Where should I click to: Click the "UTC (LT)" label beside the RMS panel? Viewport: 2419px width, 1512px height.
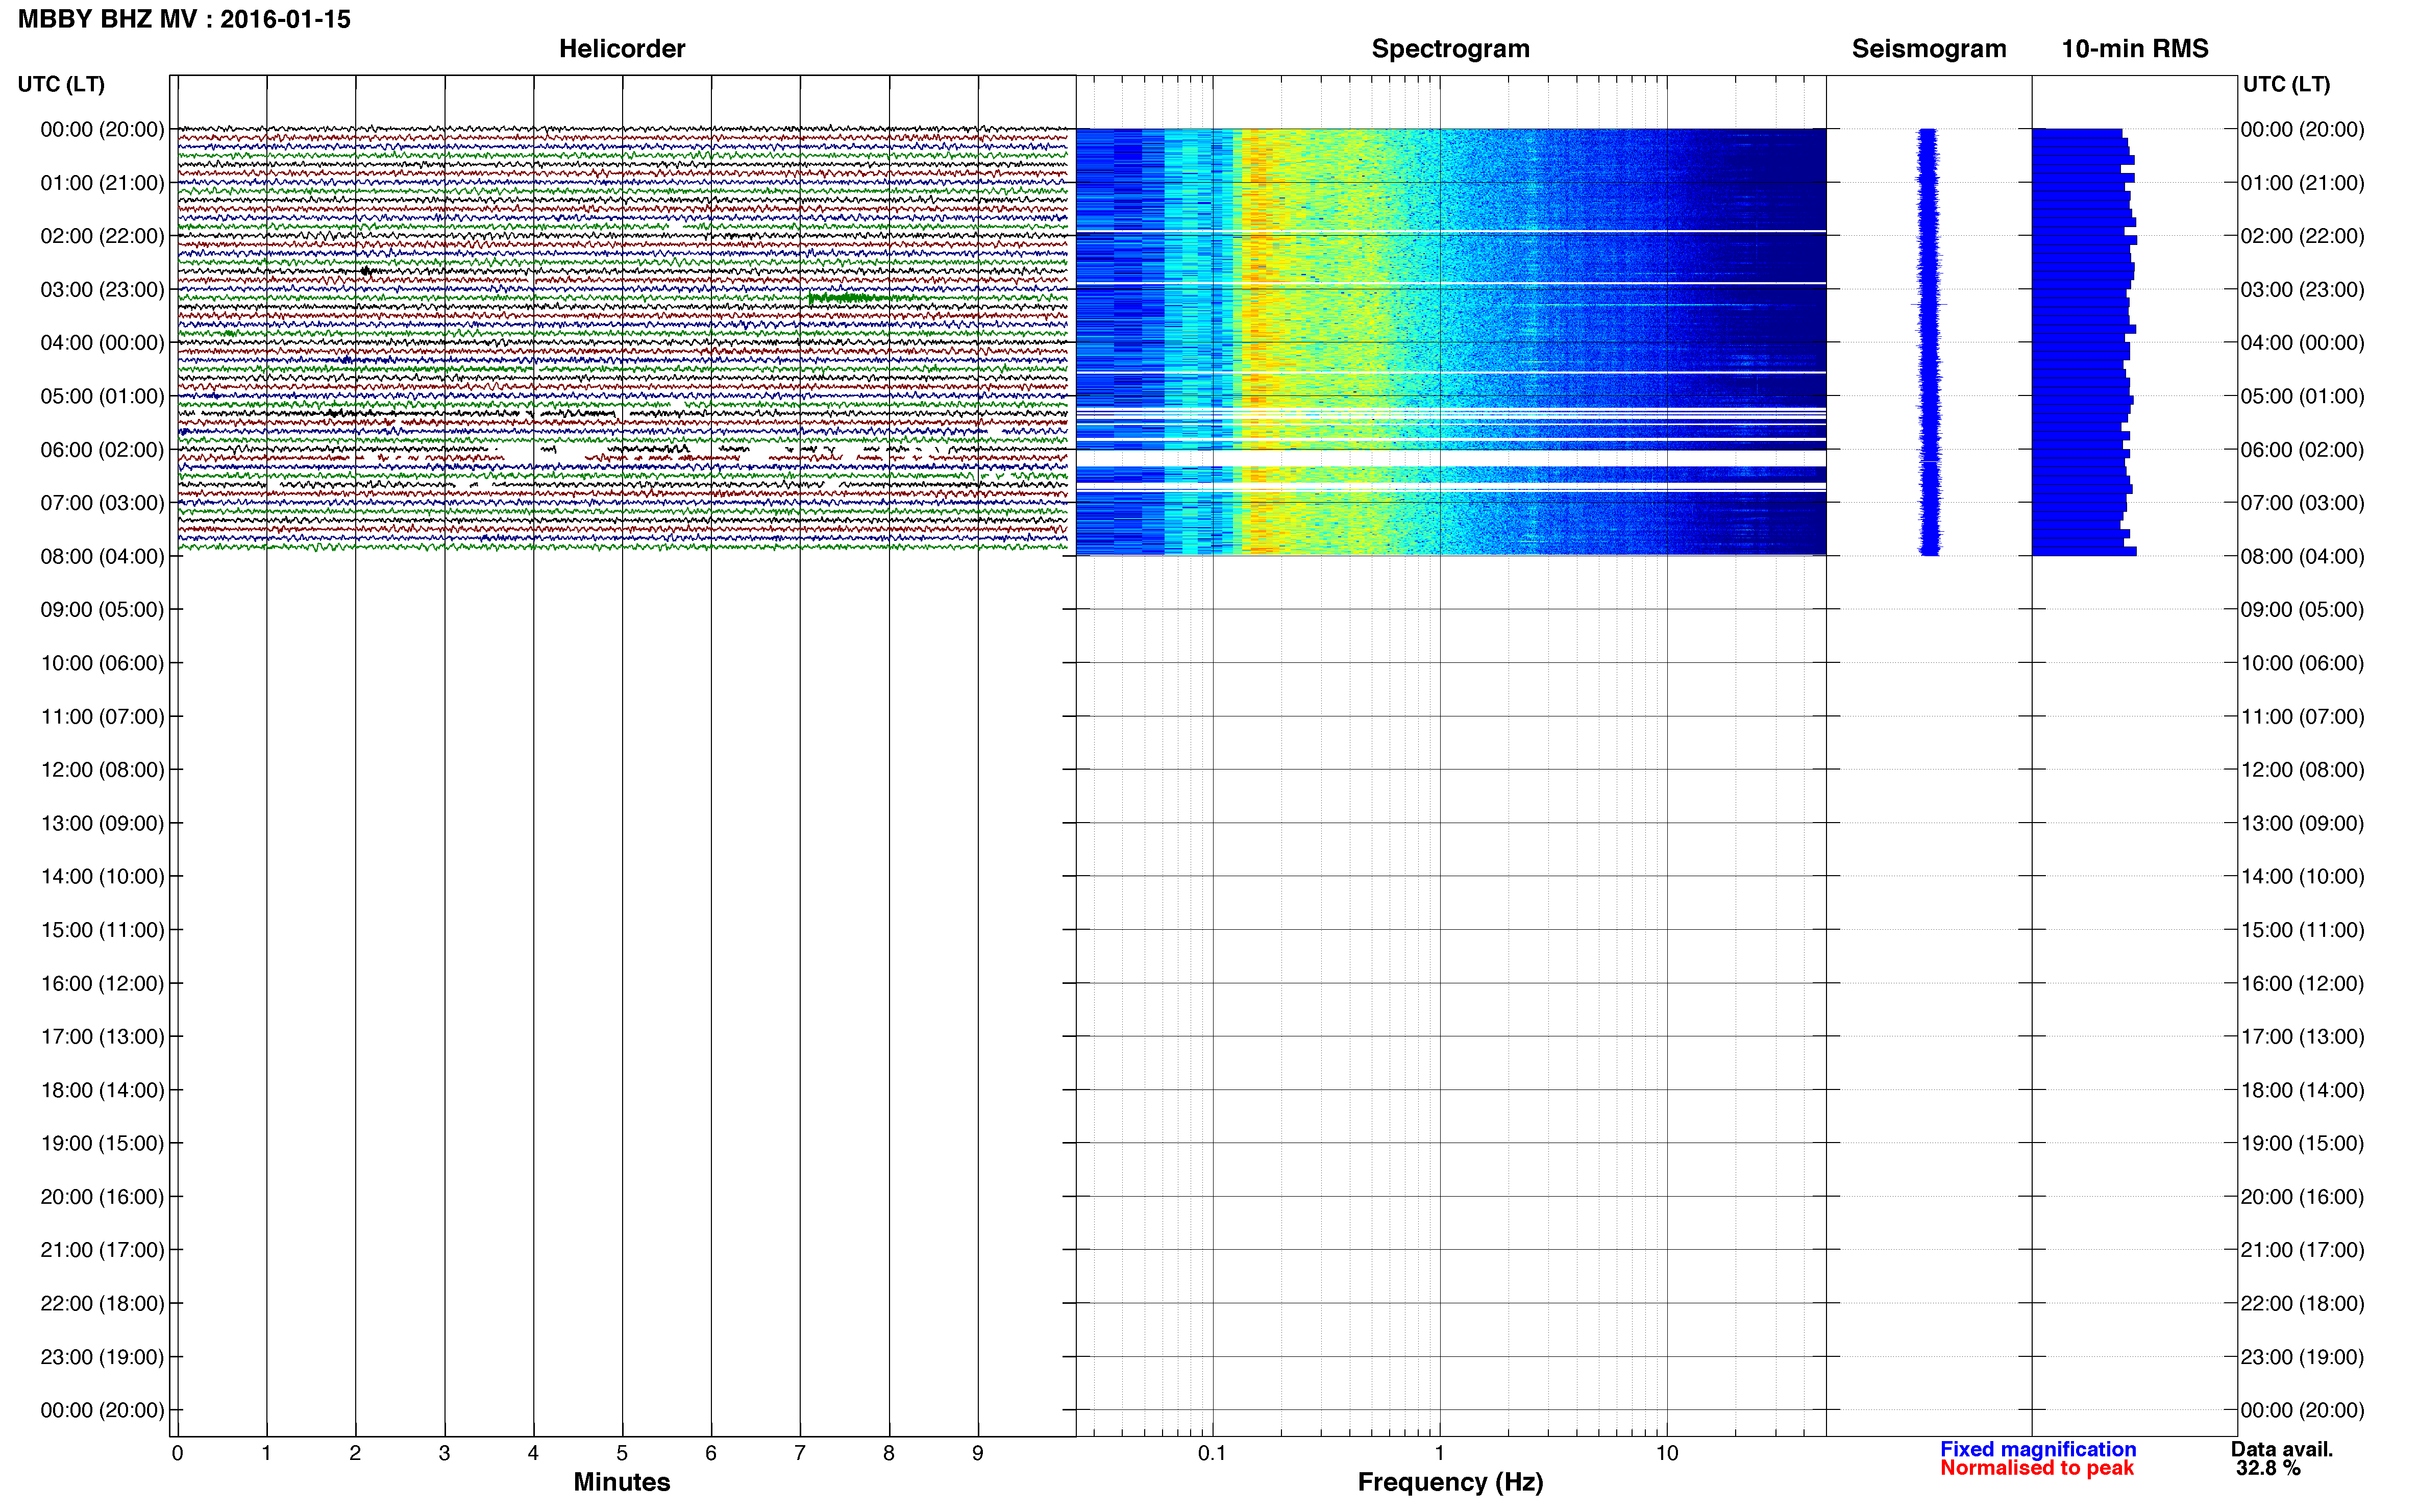pyautogui.click(x=2286, y=84)
